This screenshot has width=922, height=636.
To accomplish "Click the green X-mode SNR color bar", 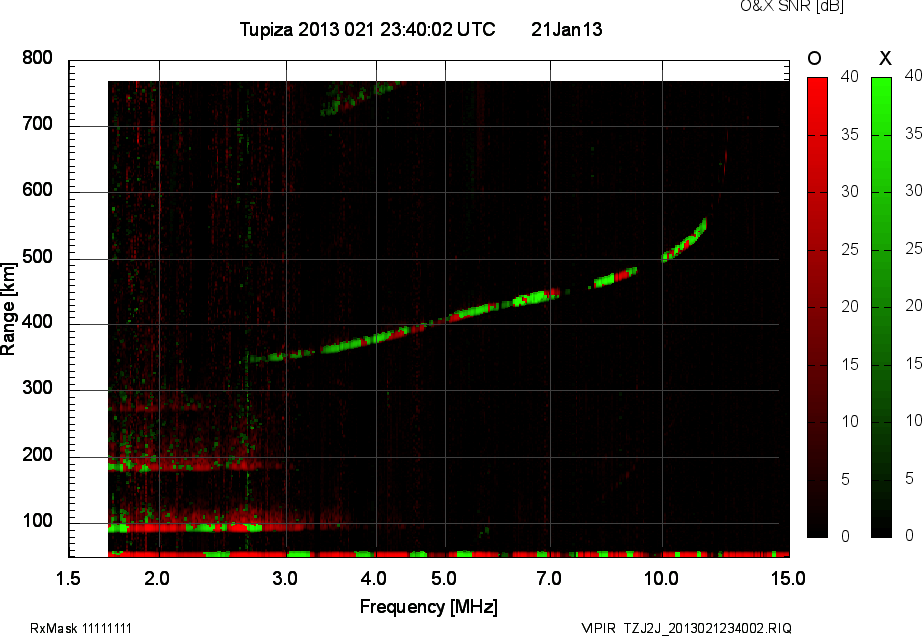I will [881, 307].
